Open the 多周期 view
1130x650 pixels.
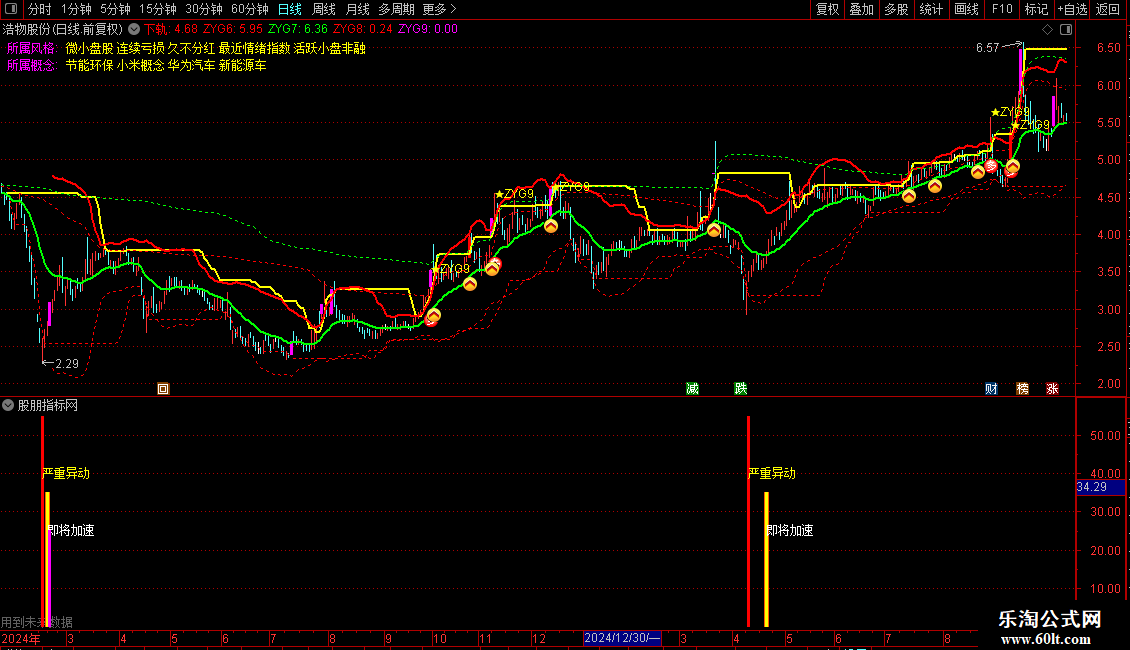(396, 9)
